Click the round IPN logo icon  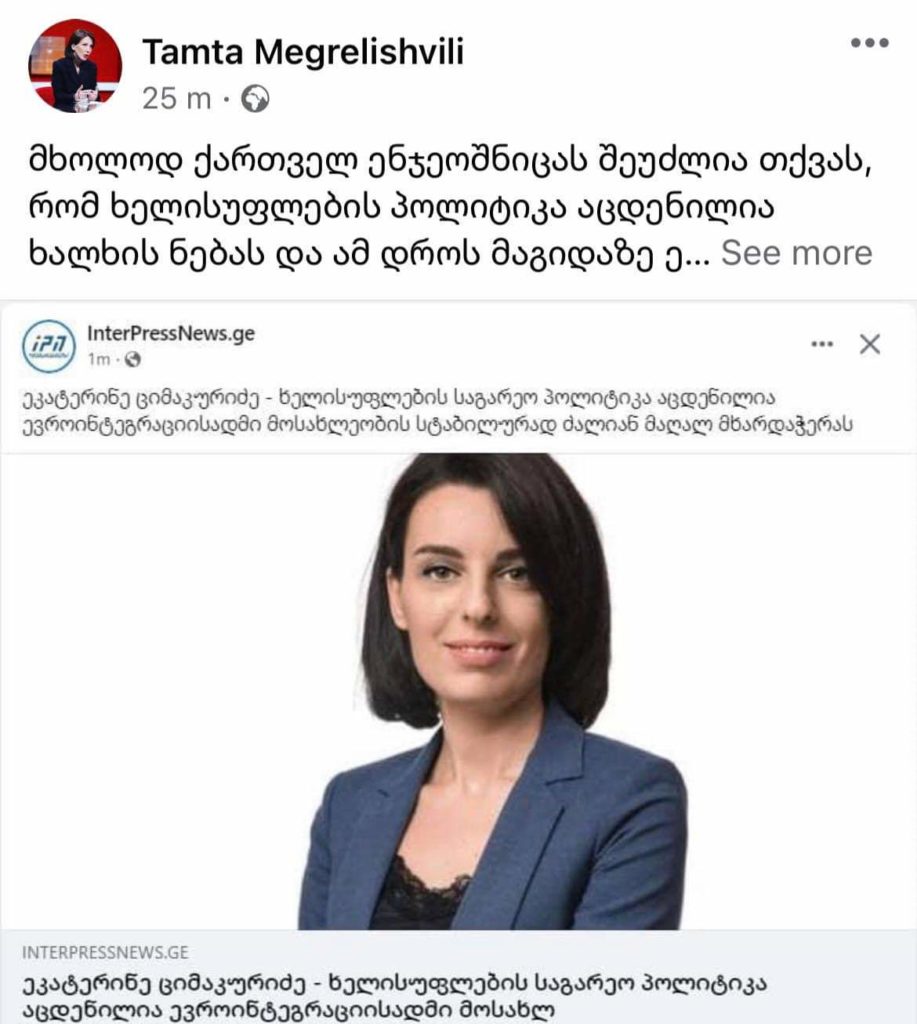click(x=48, y=345)
